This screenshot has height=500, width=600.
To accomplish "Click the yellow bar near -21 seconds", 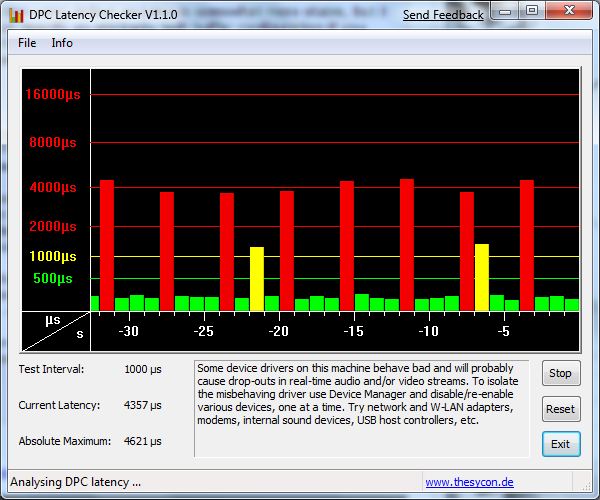I will (x=257, y=279).
